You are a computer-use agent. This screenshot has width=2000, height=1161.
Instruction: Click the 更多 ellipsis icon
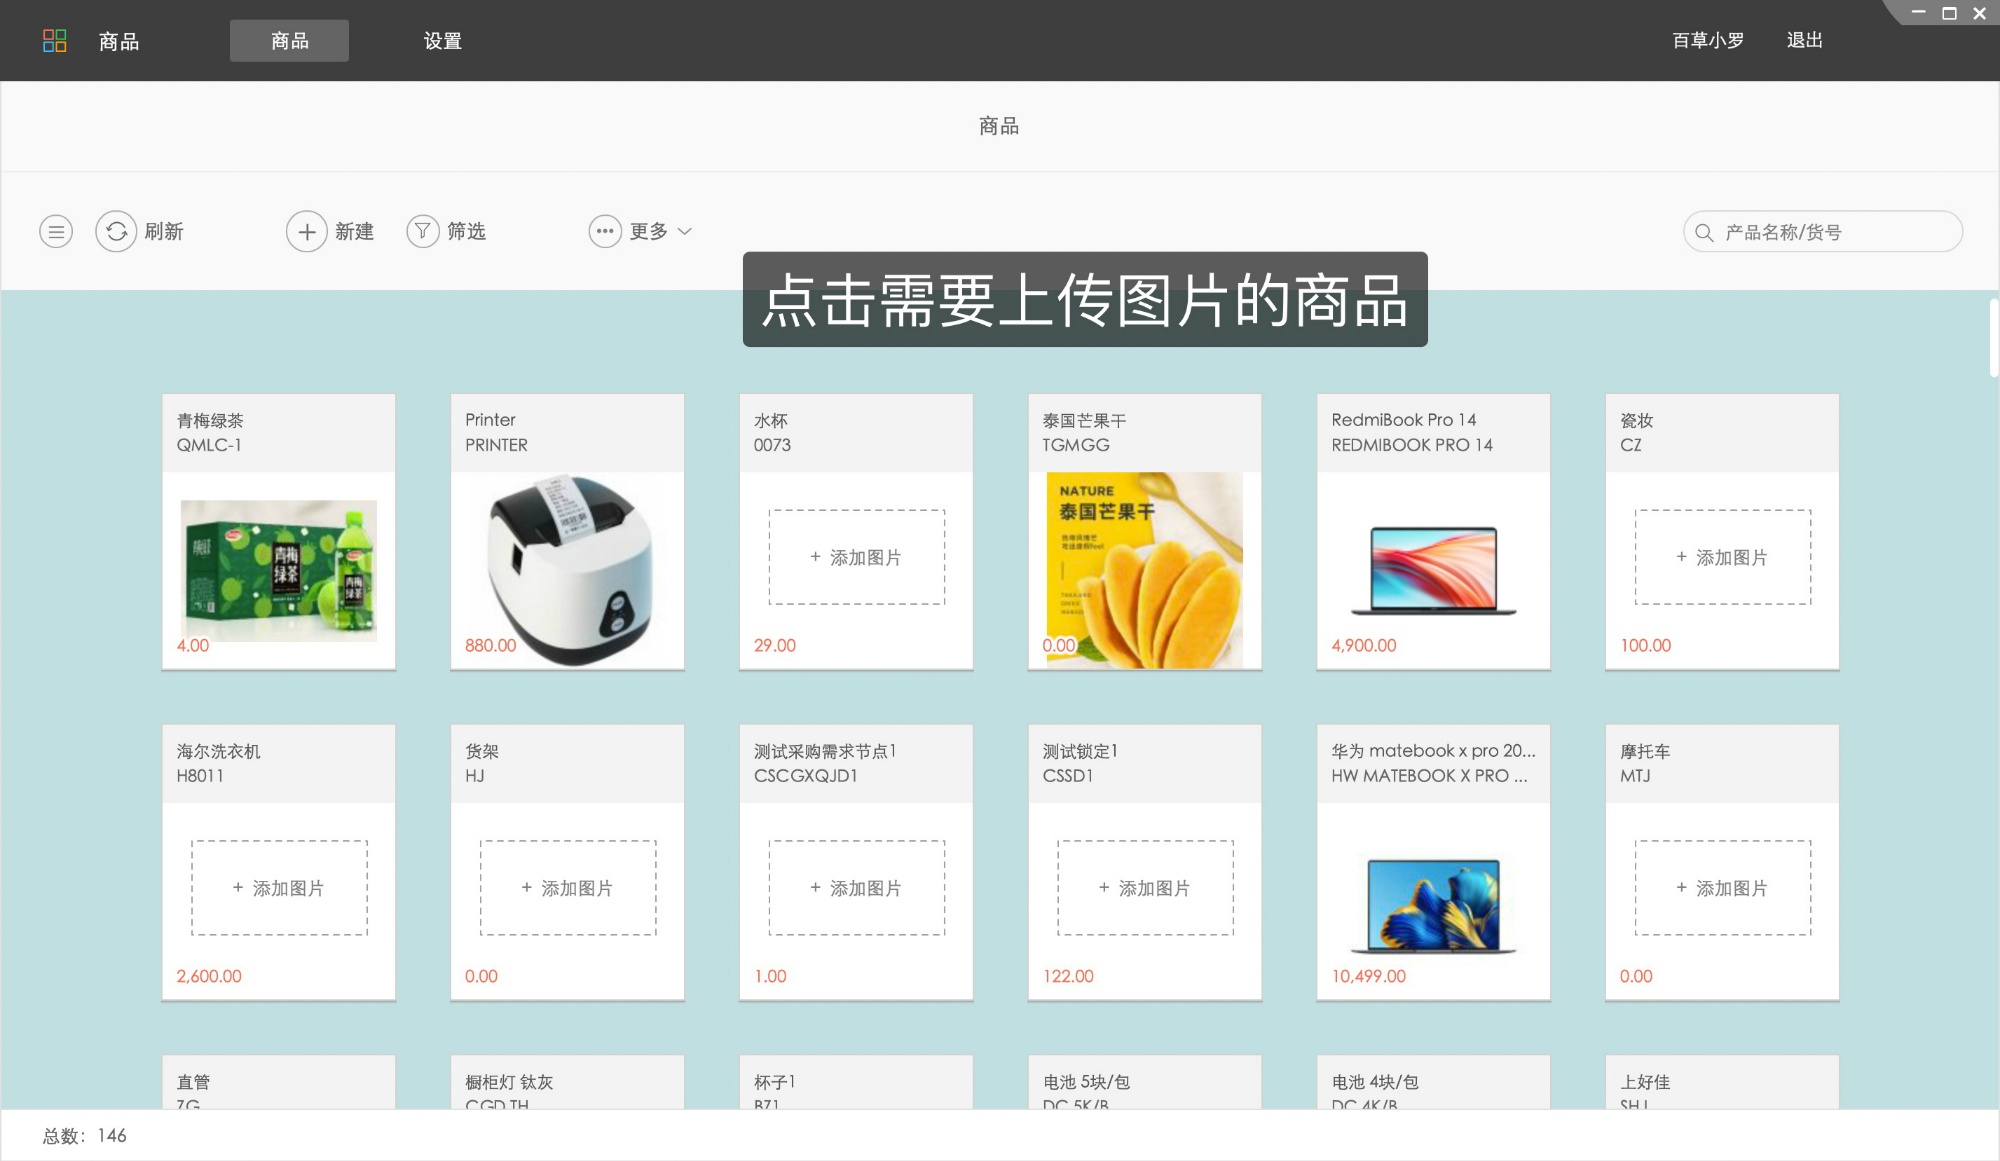[x=604, y=231]
